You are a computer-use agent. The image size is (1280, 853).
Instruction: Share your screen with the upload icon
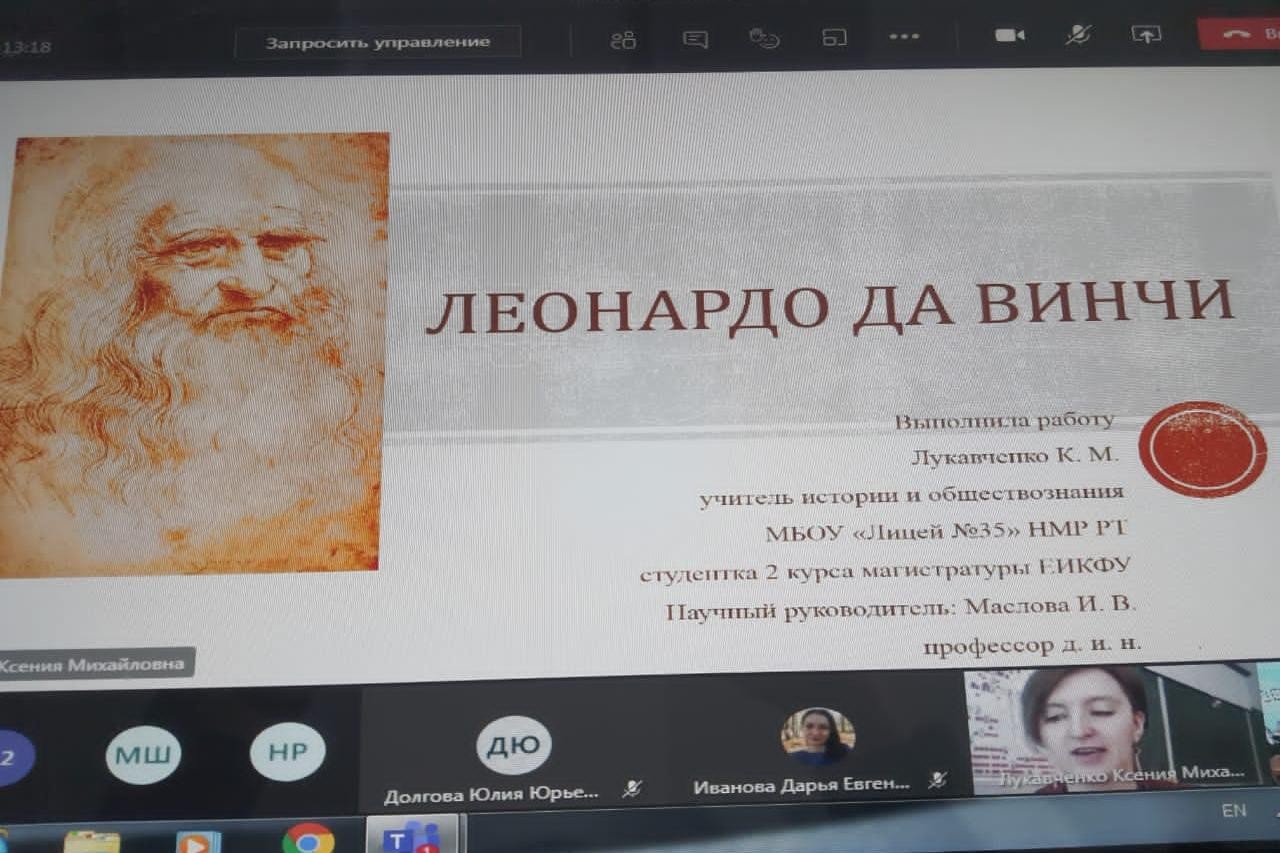[x=1146, y=33]
